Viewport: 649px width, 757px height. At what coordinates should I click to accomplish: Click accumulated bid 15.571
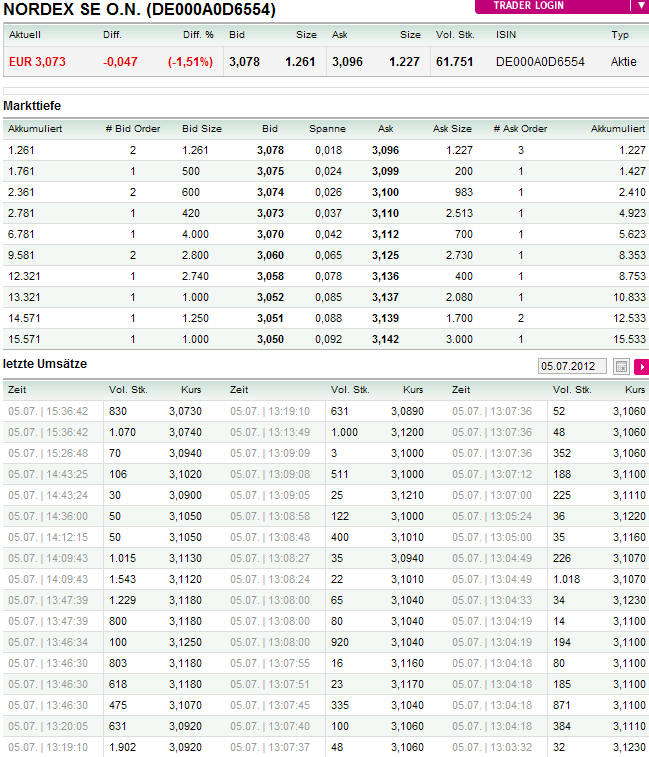click(24, 339)
